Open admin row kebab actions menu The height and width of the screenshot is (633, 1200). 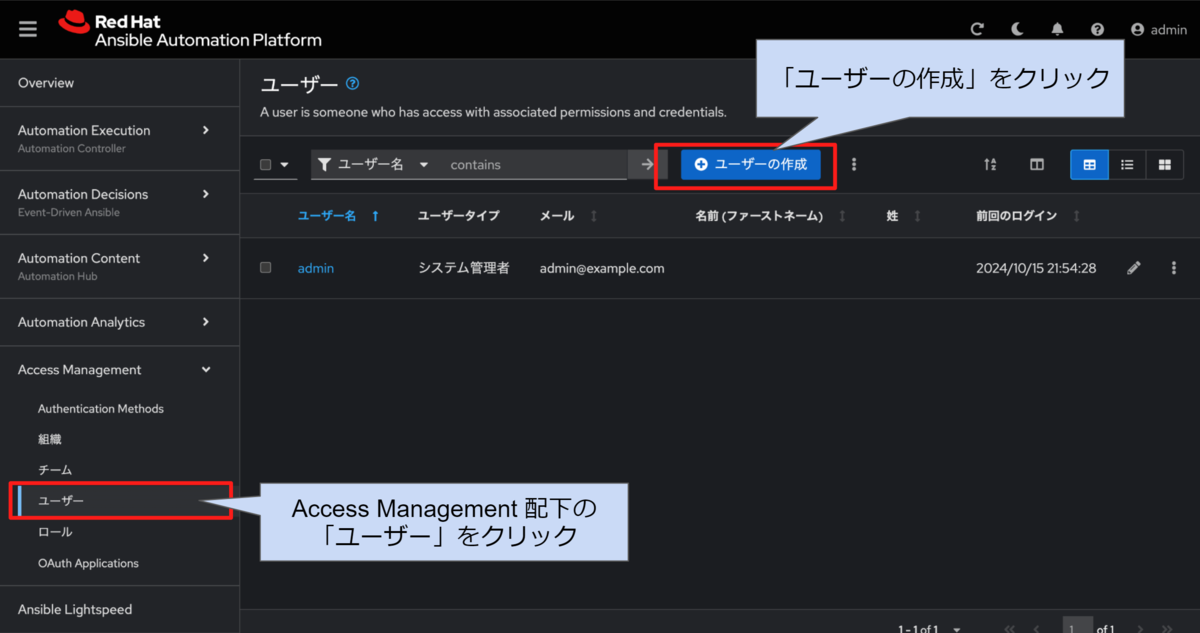pos(1173,268)
